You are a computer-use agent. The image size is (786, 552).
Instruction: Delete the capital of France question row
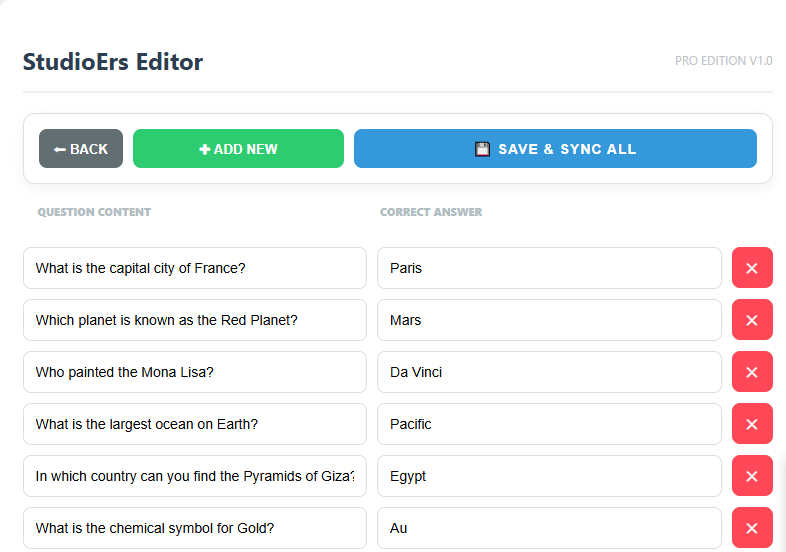click(752, 268)
